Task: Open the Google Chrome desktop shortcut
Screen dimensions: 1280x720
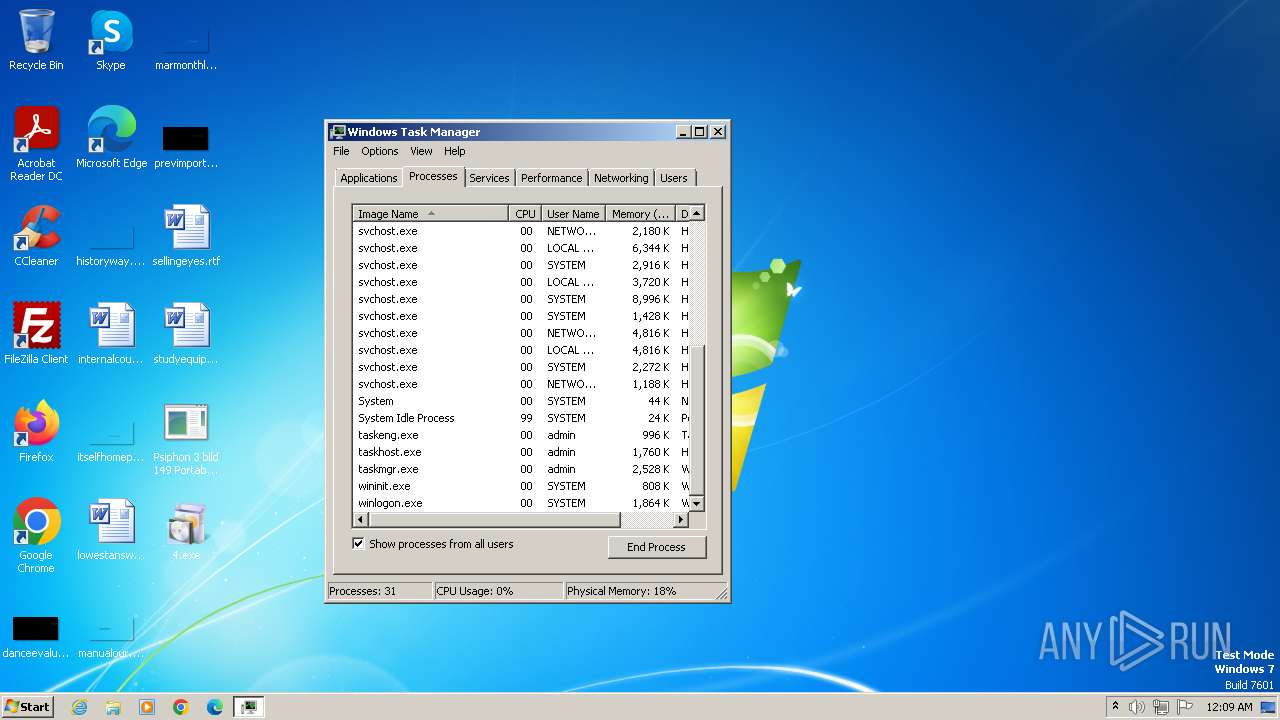Action: click(36, 536)
